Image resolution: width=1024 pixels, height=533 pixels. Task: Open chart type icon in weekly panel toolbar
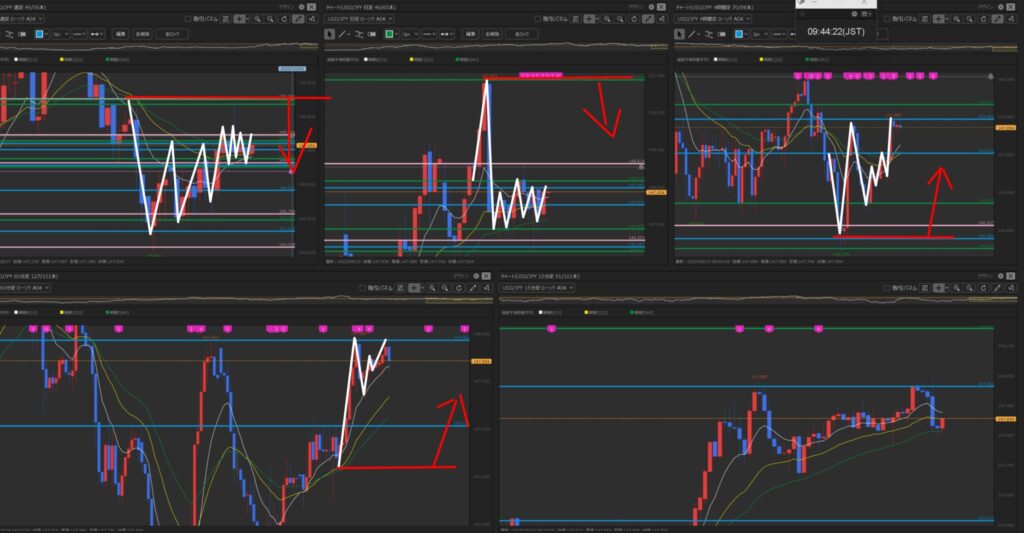coord(225,19)
